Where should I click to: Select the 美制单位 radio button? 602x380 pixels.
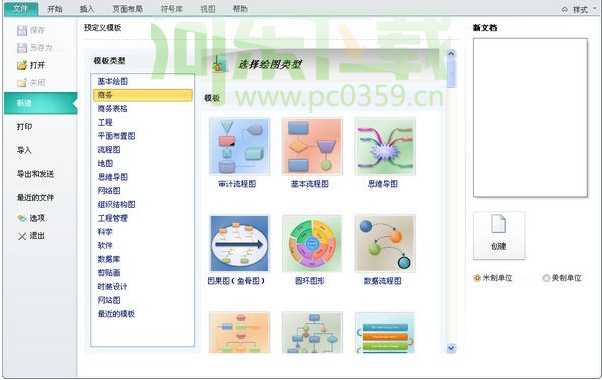(x=546, y=278)
